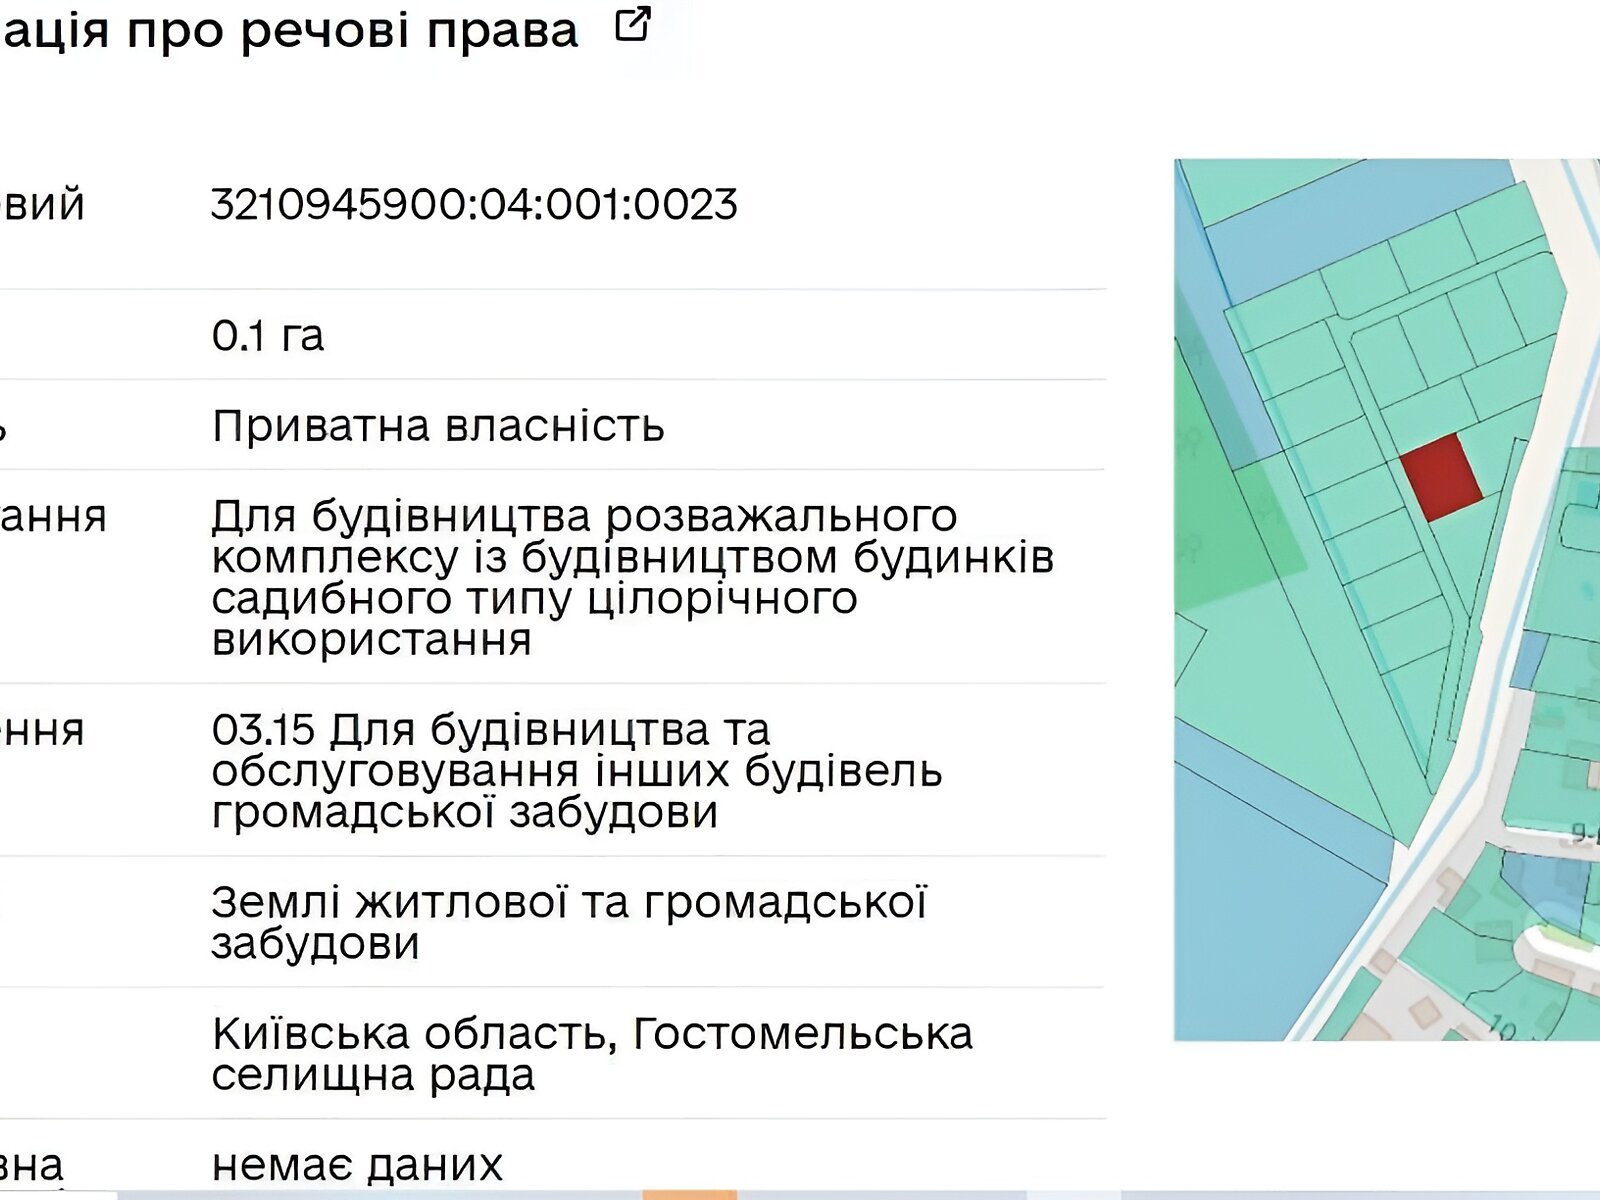Select cadastral number 3210945900:04:001:0023
1600x1200 pixels.
coord(474,204)
